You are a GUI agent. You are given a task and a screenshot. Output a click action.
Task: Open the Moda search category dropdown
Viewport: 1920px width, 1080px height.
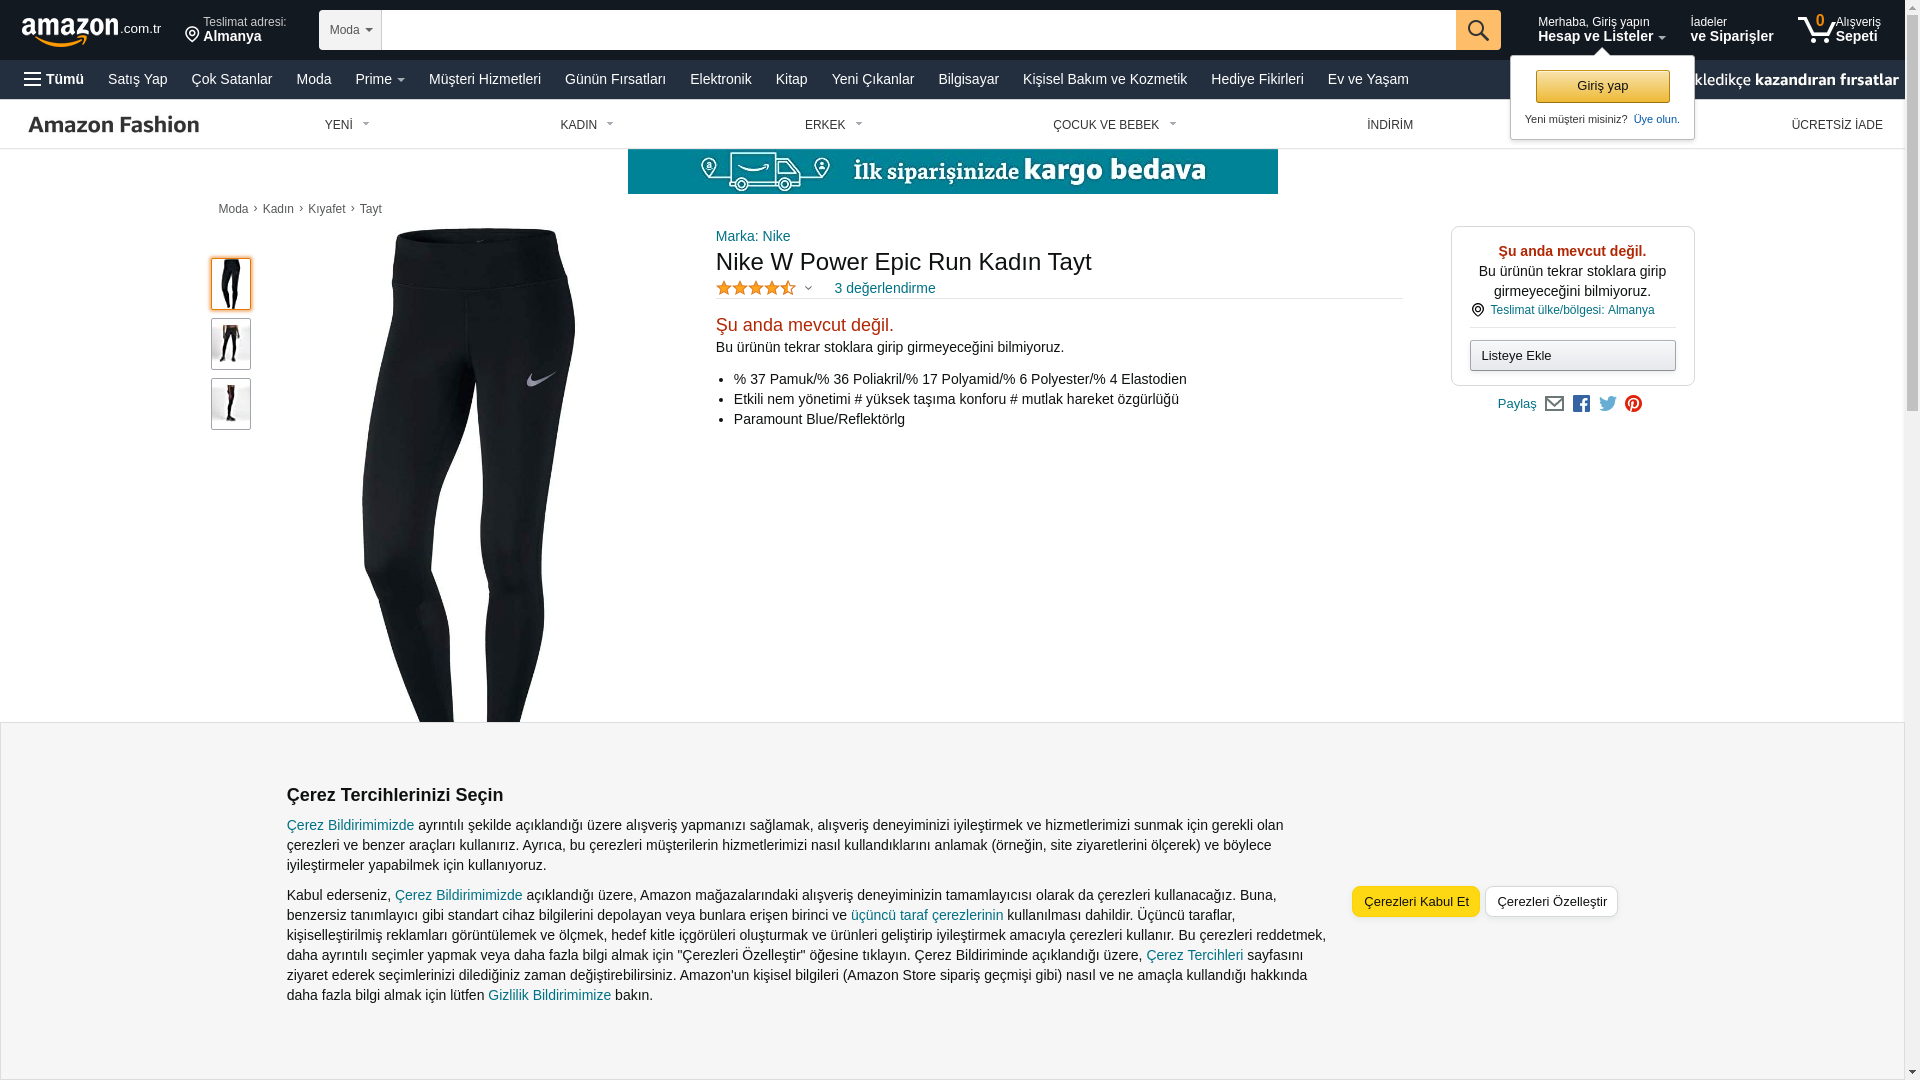[350, 30]
